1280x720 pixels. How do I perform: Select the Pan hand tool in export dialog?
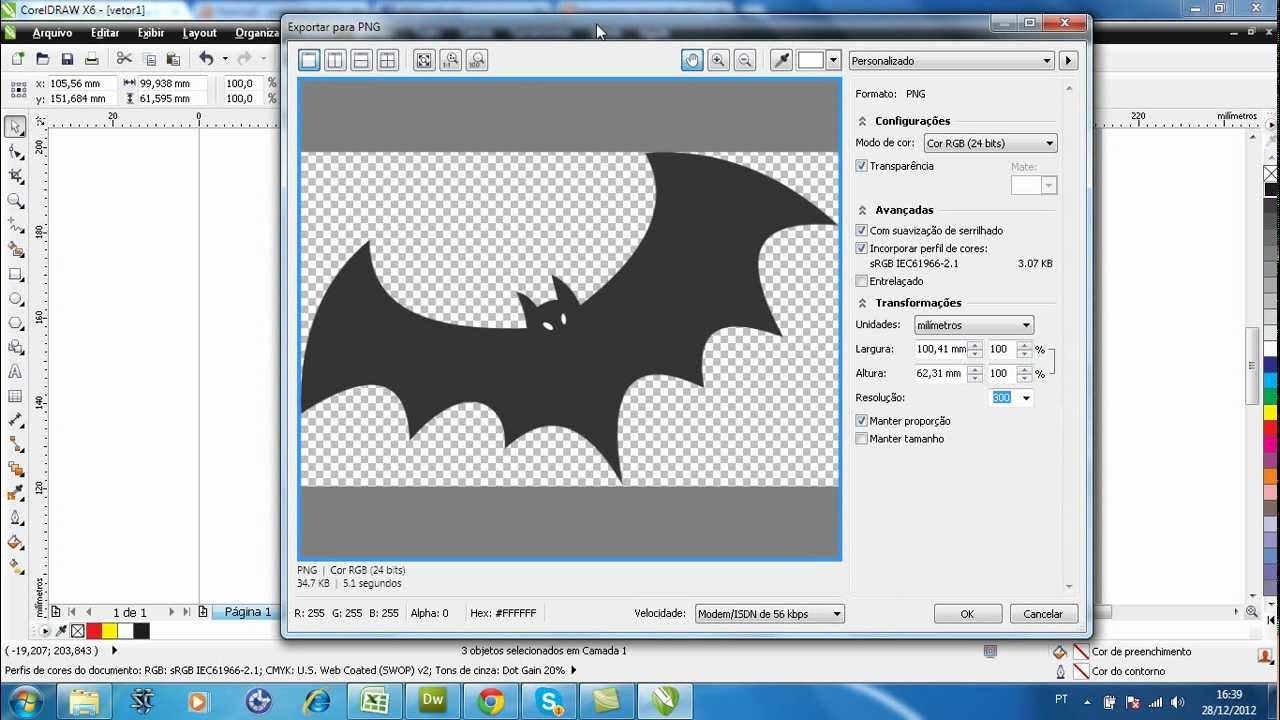692,61
